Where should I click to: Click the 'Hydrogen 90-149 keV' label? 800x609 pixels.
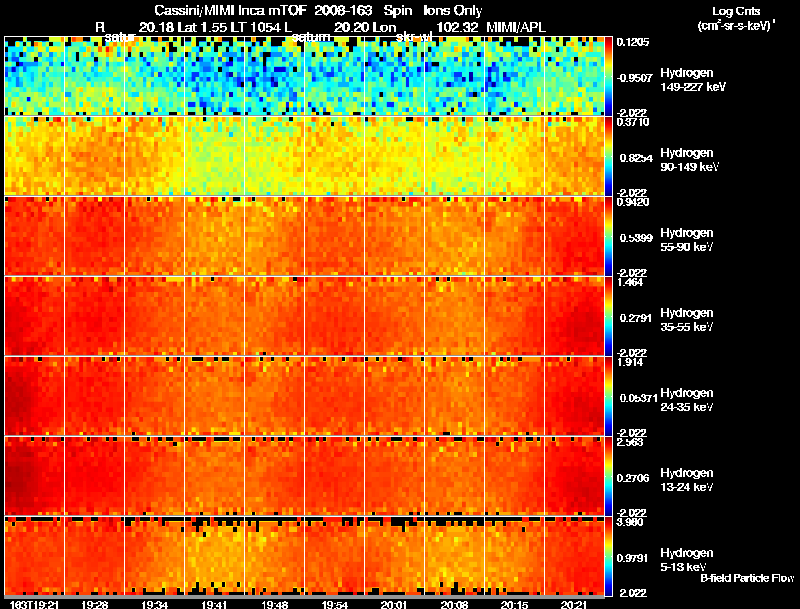click(x=689, y=160)
